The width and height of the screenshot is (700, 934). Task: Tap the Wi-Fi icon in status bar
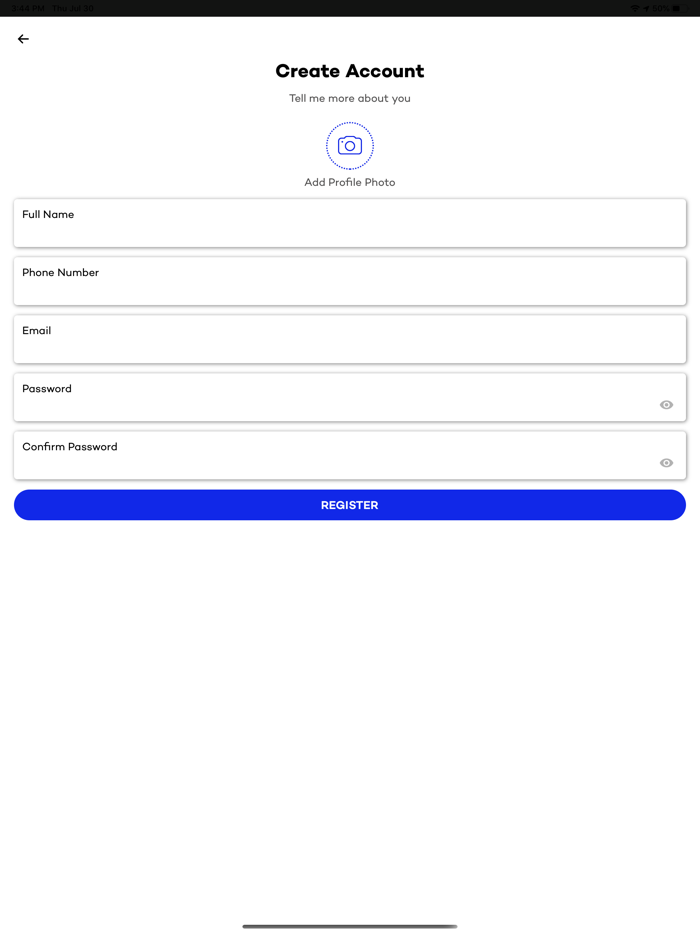click(x=635, y=8)
